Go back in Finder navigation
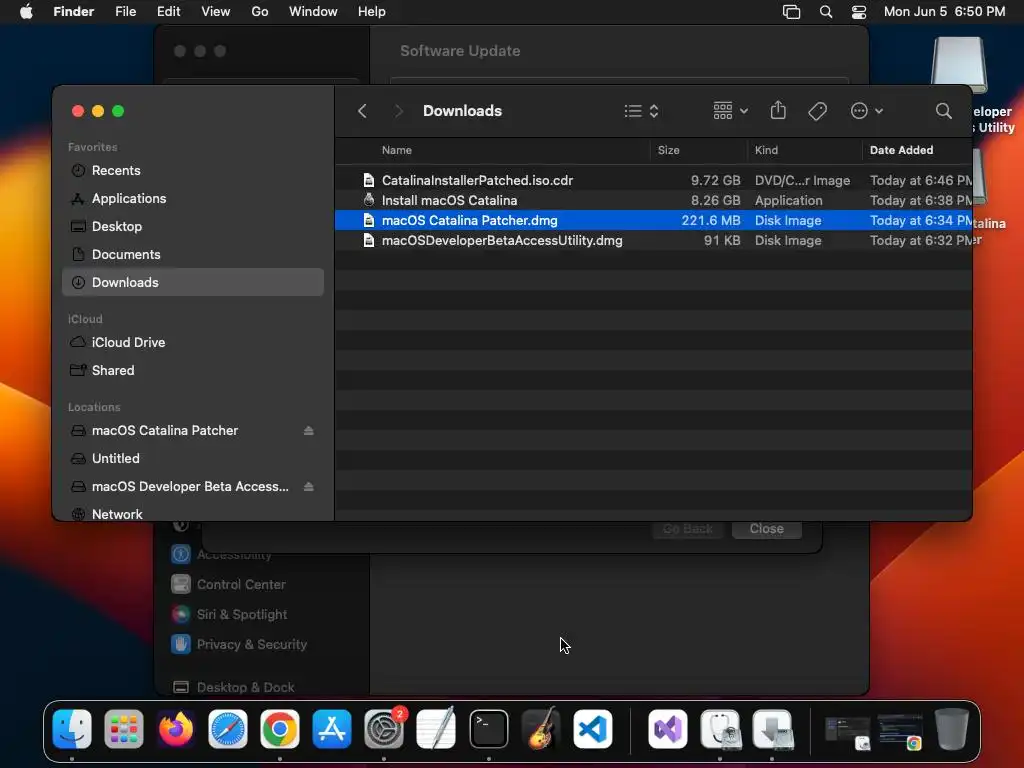The width and height of the screenshot is (1024, 768). coord(362,111)
